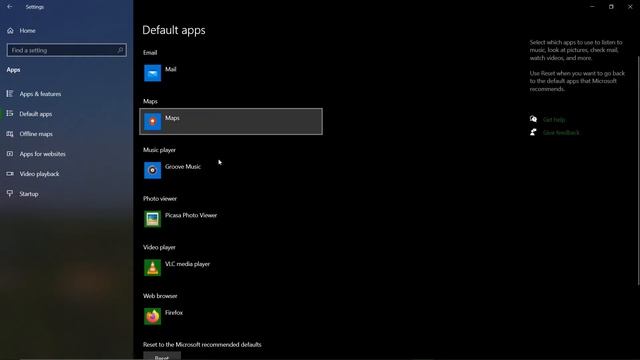Image resolution: width=640 pixels, height=360 pixels.
Task: Change default web browser Firefox
Action: (231, 316)
